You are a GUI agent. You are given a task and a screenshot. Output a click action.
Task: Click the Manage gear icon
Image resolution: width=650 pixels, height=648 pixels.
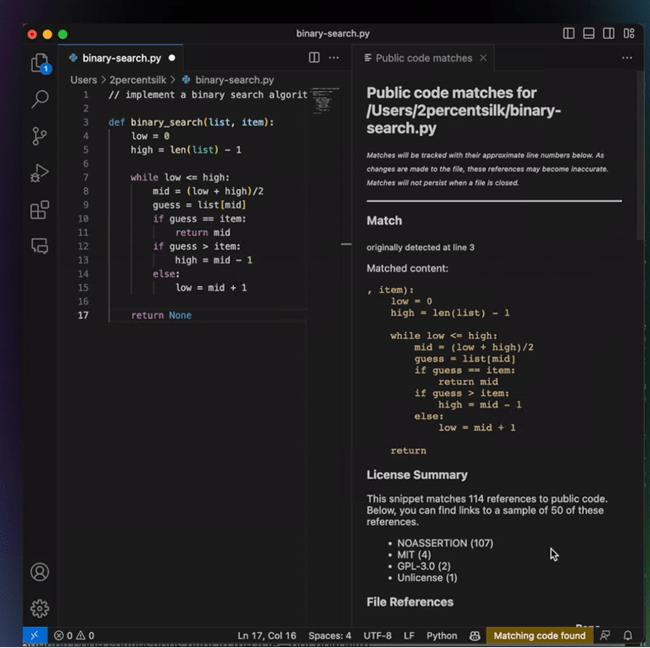point(40,608)
